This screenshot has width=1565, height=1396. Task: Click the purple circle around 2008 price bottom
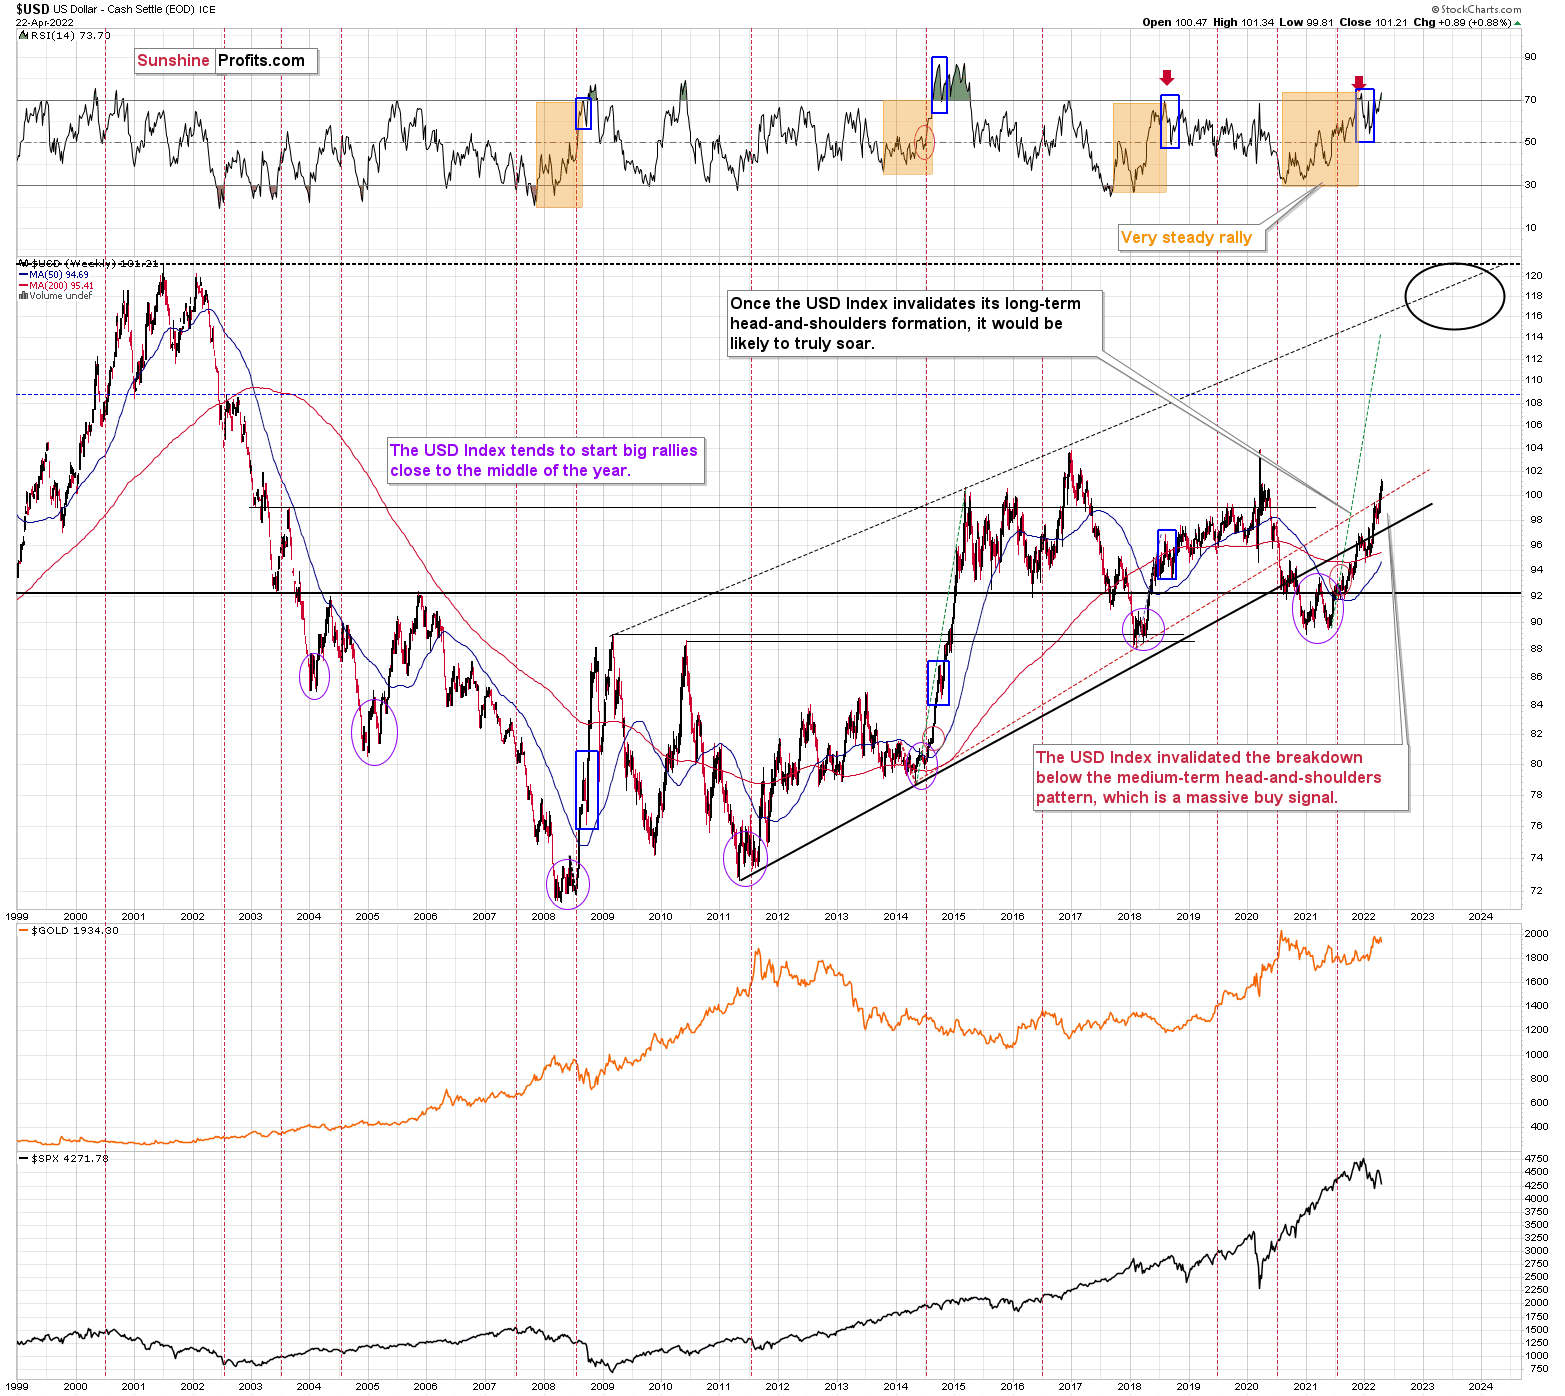click(x=567, y=883)
